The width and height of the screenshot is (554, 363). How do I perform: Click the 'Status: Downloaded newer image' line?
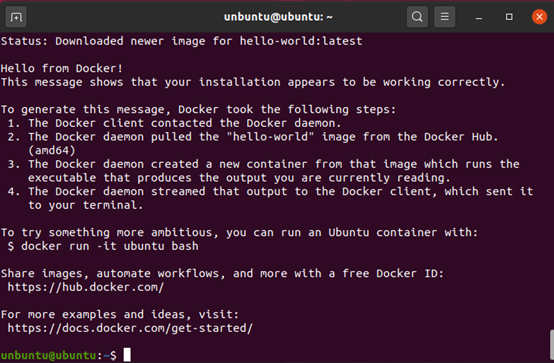click(x=182, y=41)
